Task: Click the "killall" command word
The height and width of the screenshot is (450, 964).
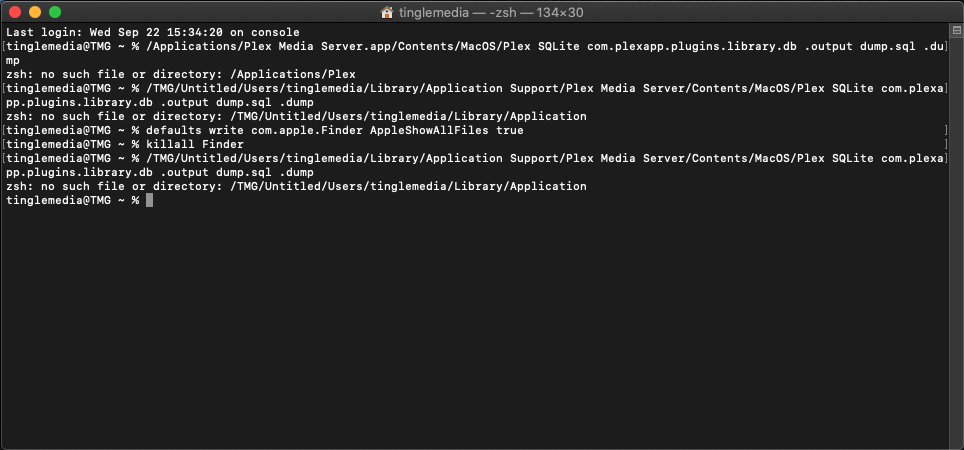Action: click(x=171, y=144)
